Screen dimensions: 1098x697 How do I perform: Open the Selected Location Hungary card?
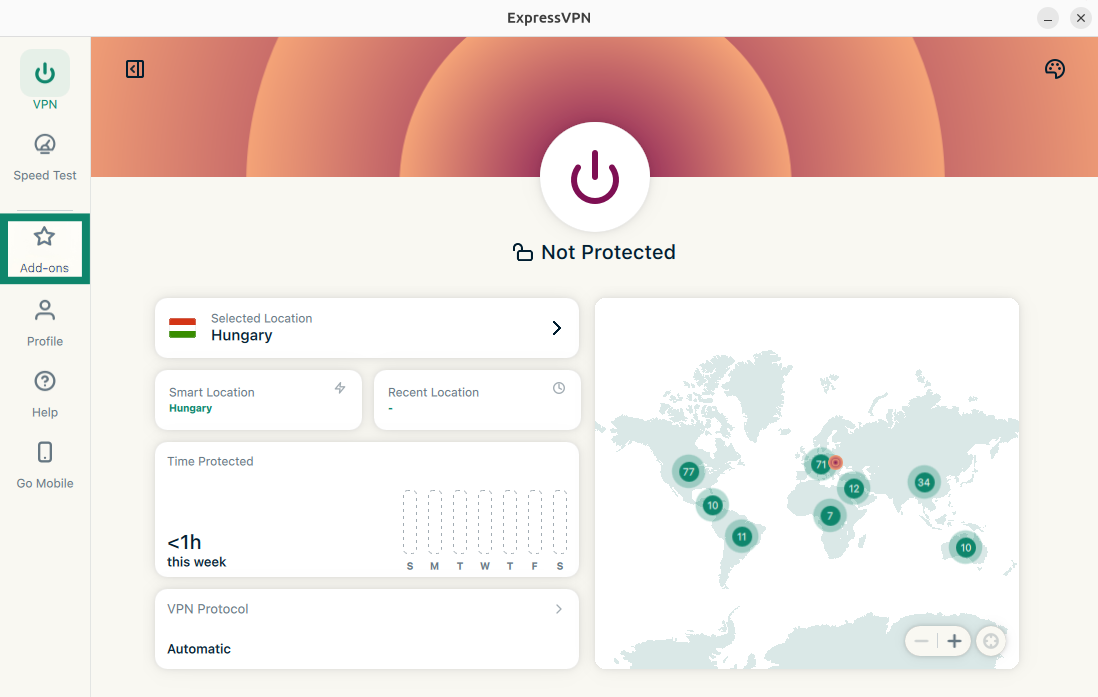(x=367, y=328)
